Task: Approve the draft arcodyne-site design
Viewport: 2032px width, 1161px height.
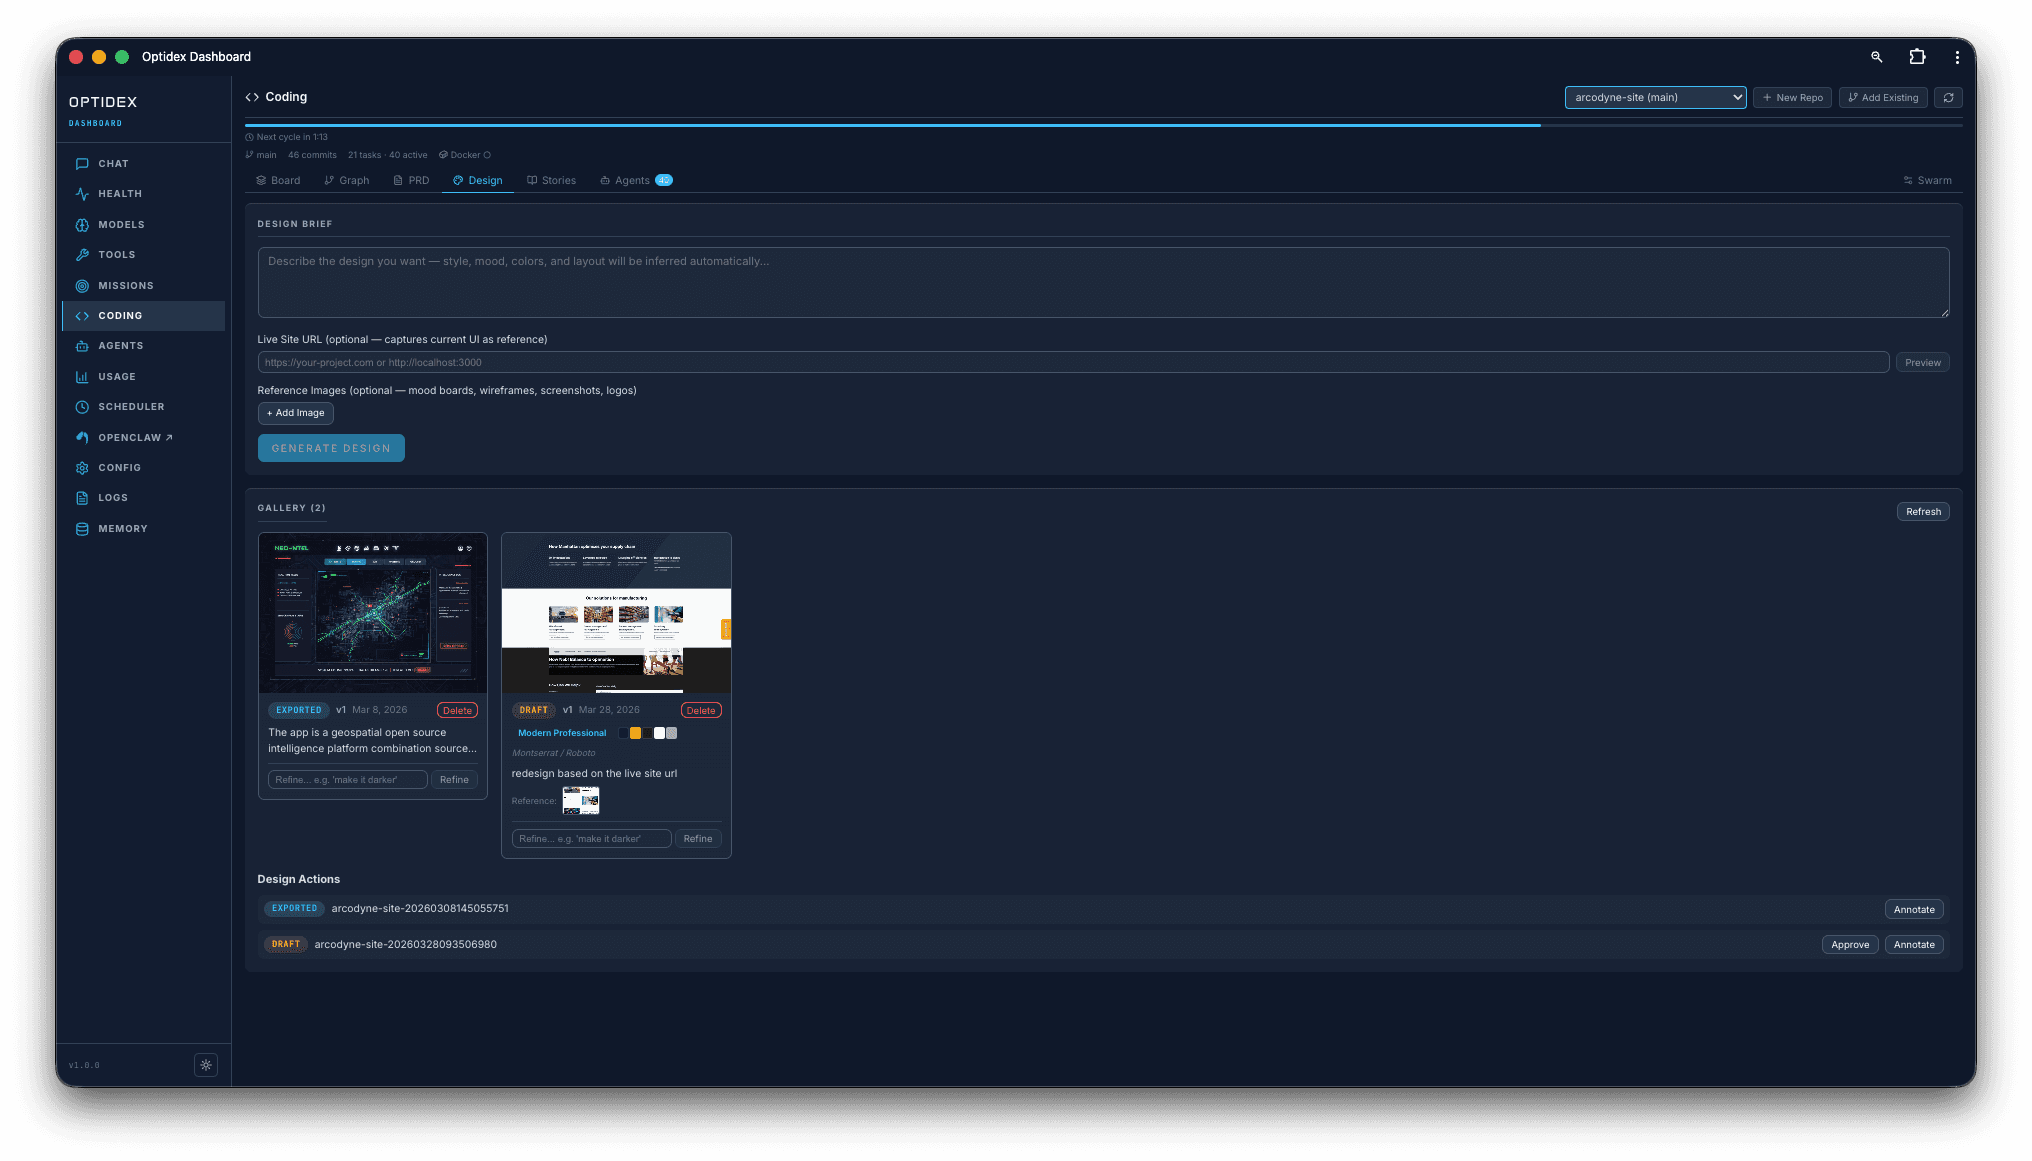Action: coord(1849,945)
